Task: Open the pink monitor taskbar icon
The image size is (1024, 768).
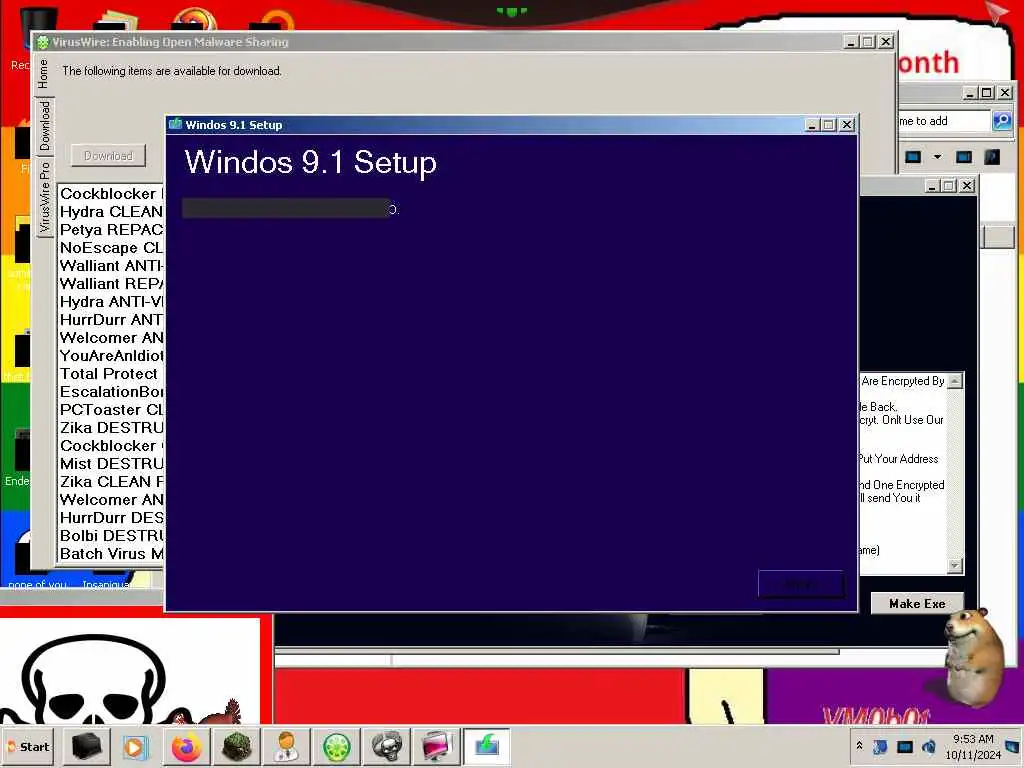Action: (436, 746)
